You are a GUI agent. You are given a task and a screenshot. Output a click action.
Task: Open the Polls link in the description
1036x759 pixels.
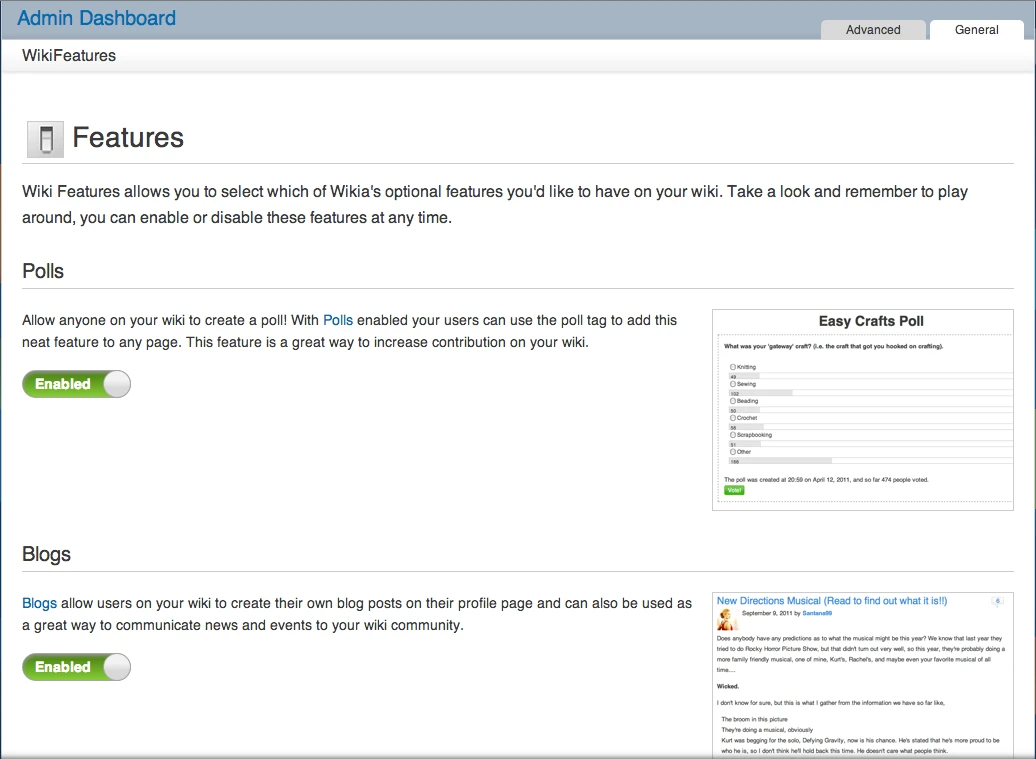pos(338,321)
